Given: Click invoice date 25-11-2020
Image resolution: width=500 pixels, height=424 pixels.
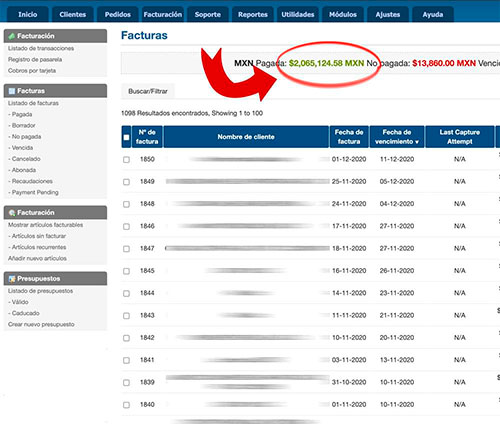Looking at the screenshot, I should 349,182.
